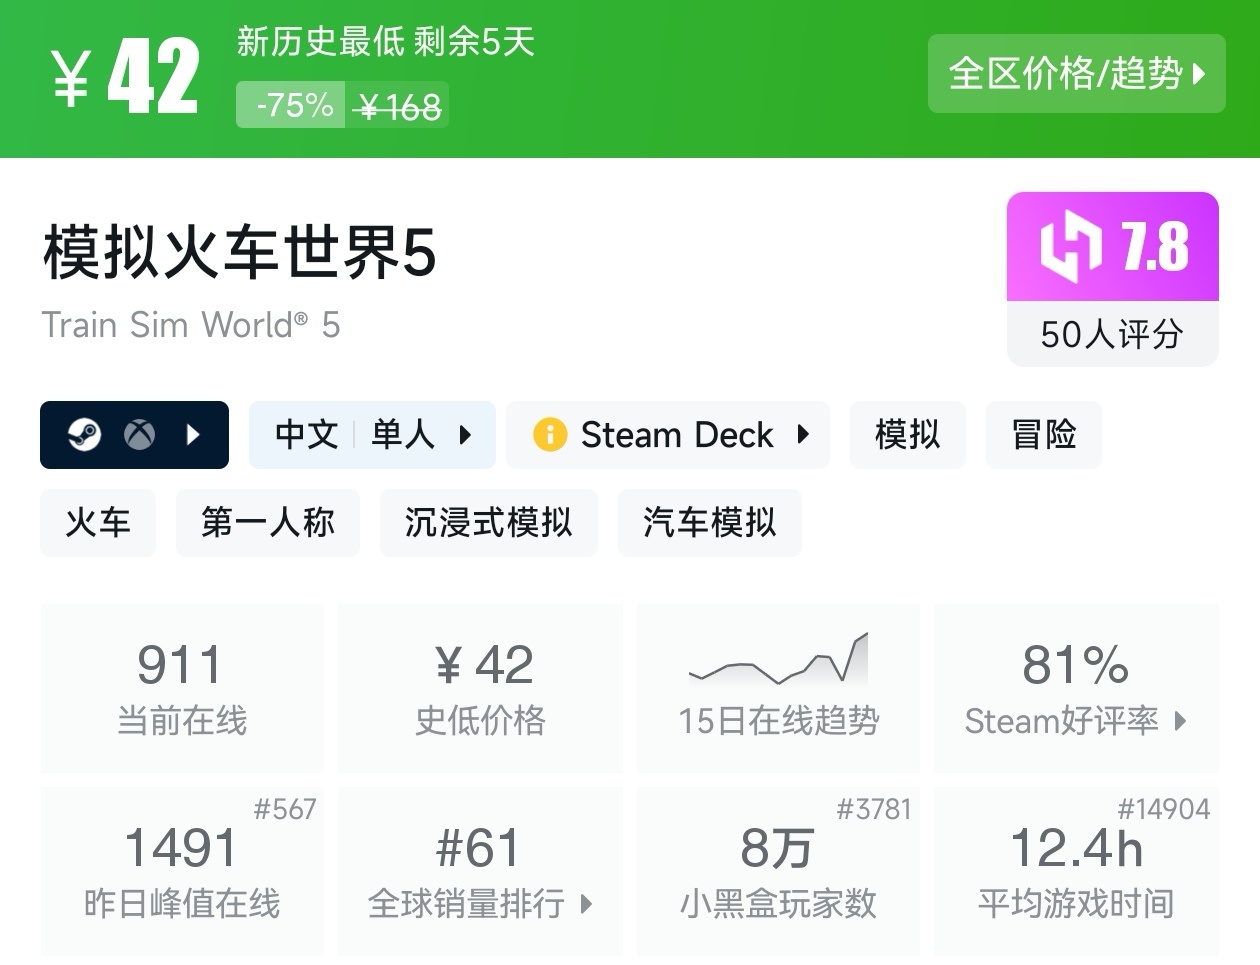Screen dimensions: 1260x965
Task: Click the 50人评分 rating count
Action: (x=1113, y=334)
